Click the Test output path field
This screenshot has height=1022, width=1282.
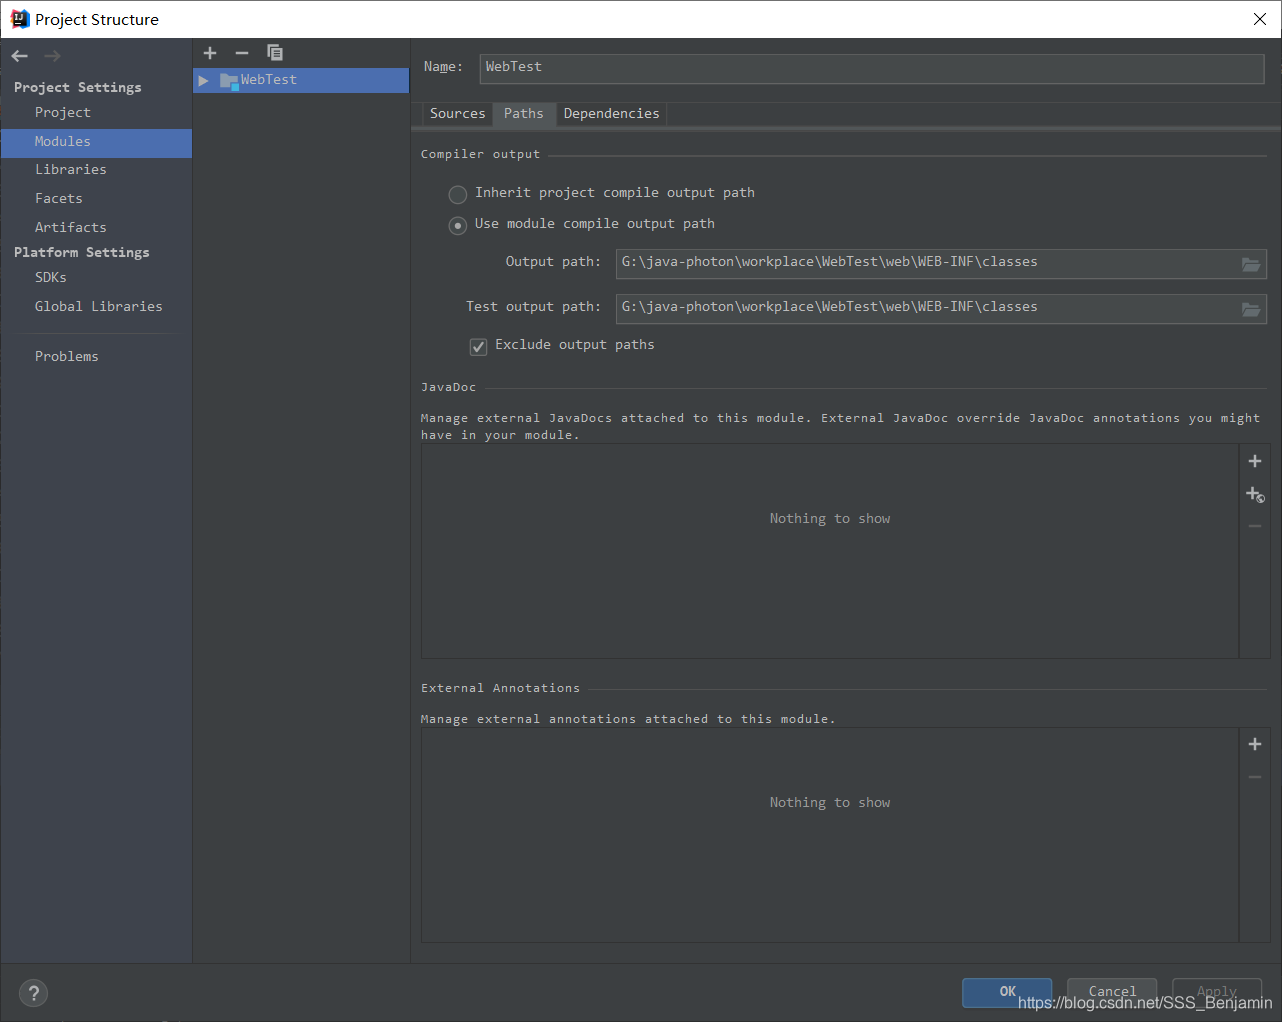(926, 308)
